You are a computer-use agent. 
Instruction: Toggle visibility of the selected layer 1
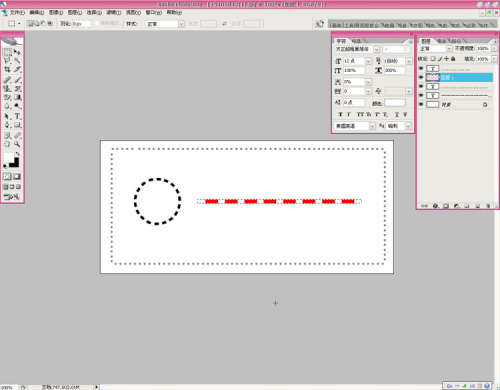coord(421,77)
